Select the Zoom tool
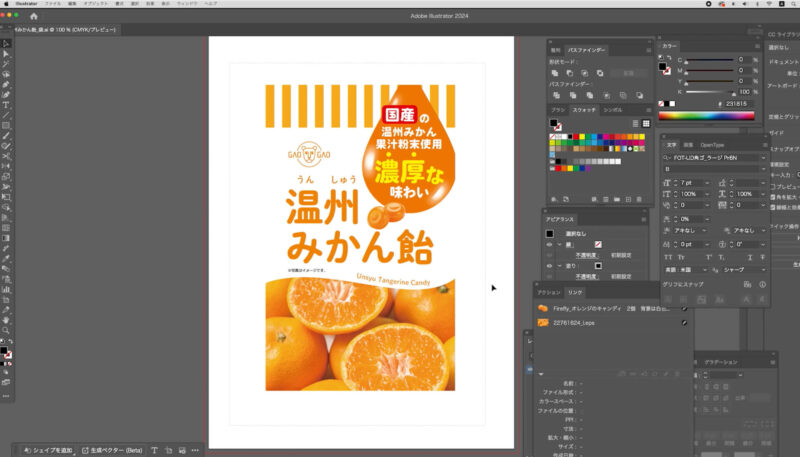Screen dimensions: 800x457 (6, 330)
